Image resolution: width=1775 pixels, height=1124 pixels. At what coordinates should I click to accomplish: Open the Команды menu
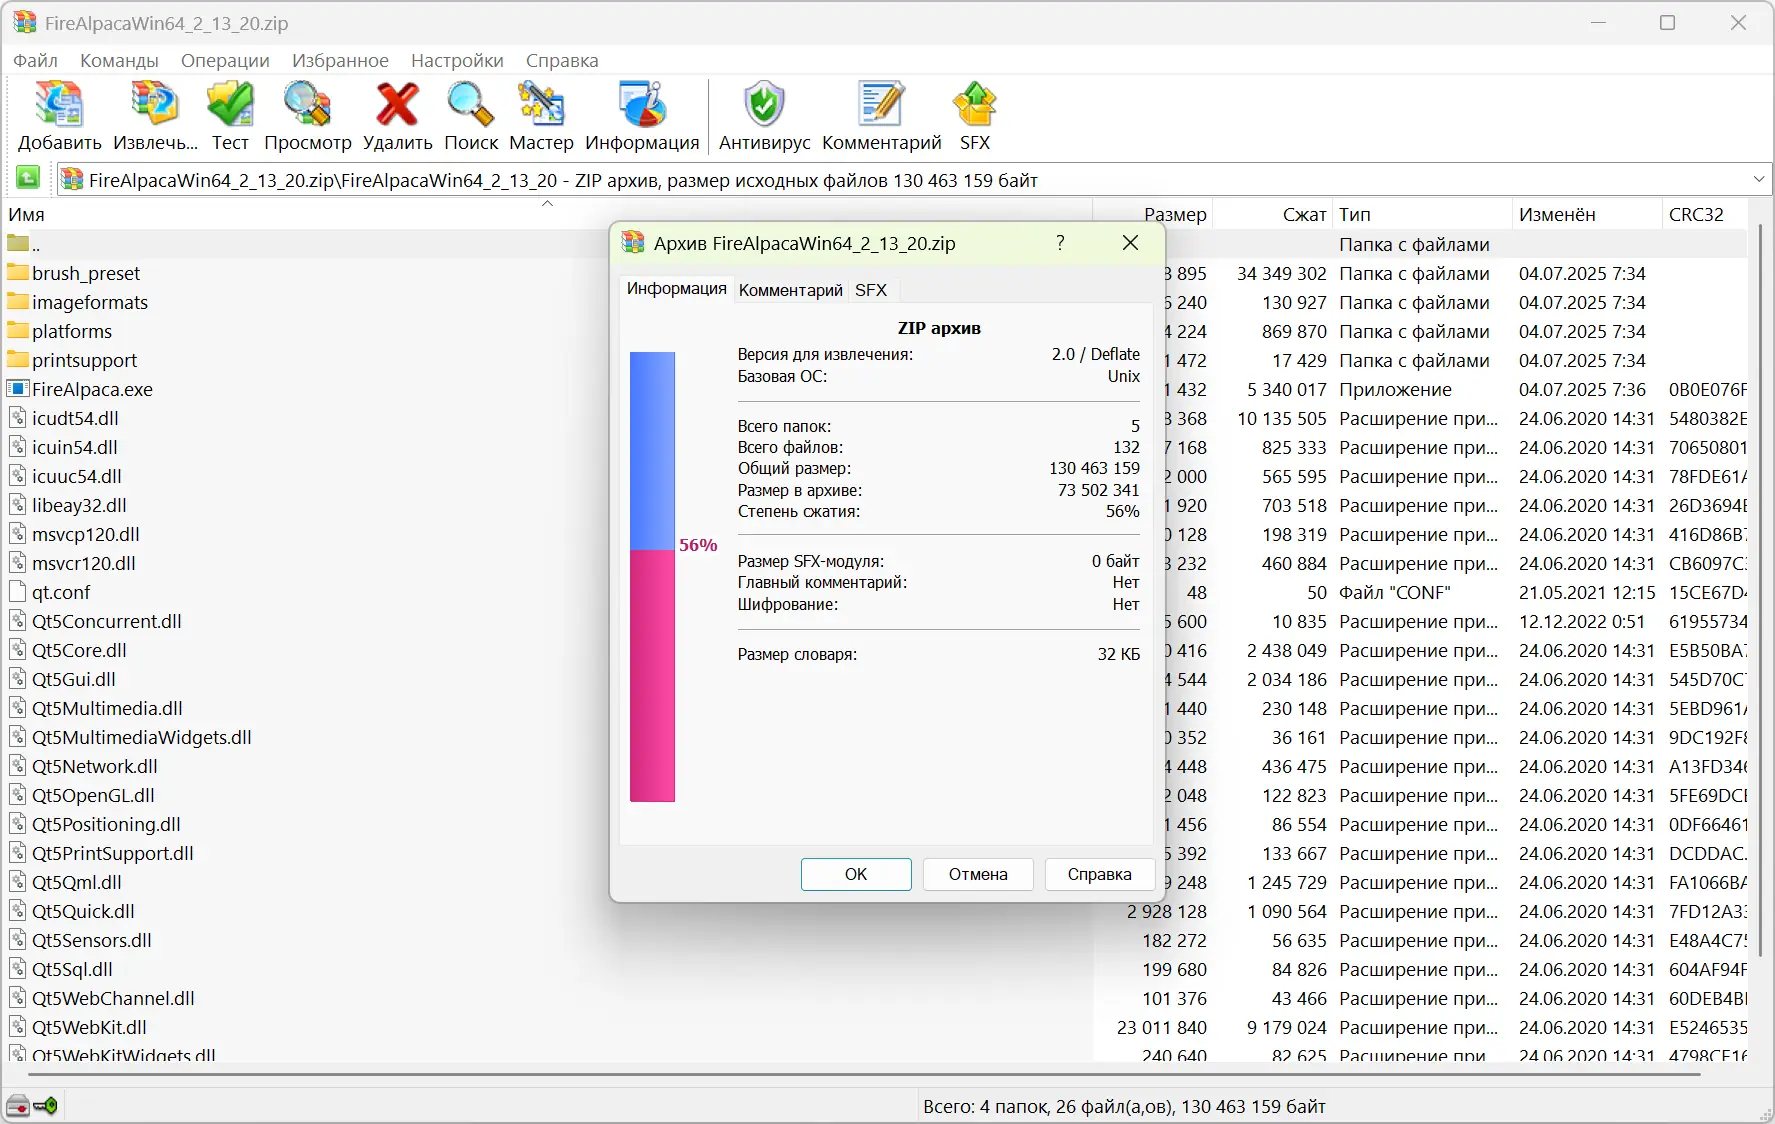pos(119,60)
